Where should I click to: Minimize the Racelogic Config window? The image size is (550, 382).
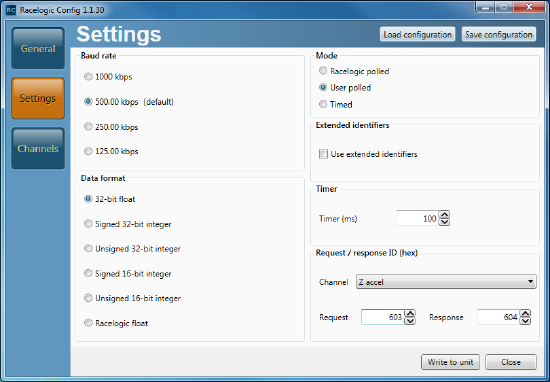486,7
